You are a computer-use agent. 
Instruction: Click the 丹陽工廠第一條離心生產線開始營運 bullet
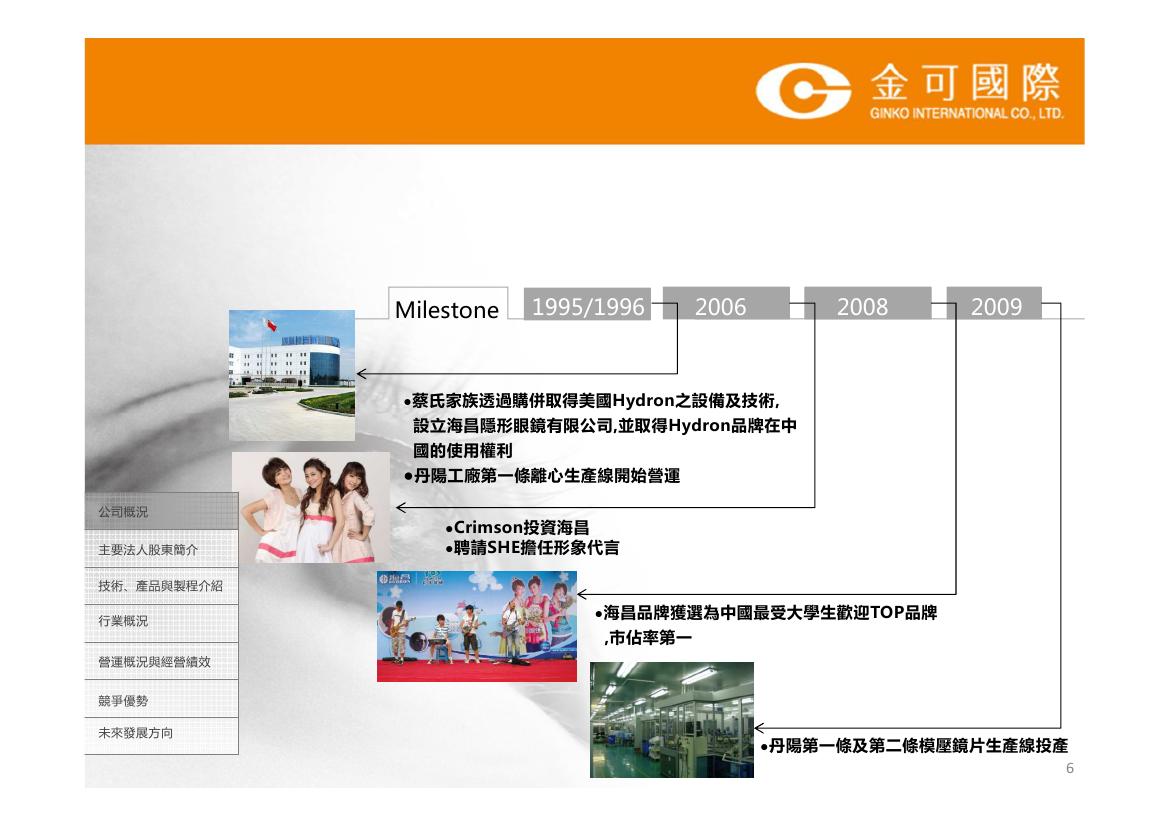[x=541, y=476]
